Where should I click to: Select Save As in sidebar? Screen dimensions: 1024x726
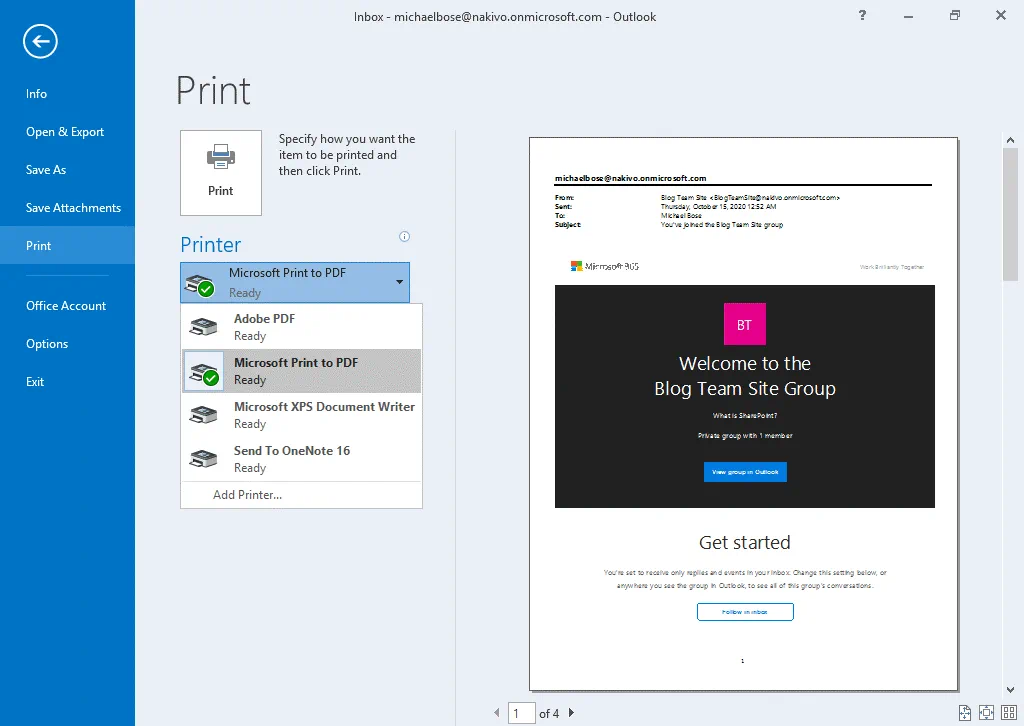46,170
